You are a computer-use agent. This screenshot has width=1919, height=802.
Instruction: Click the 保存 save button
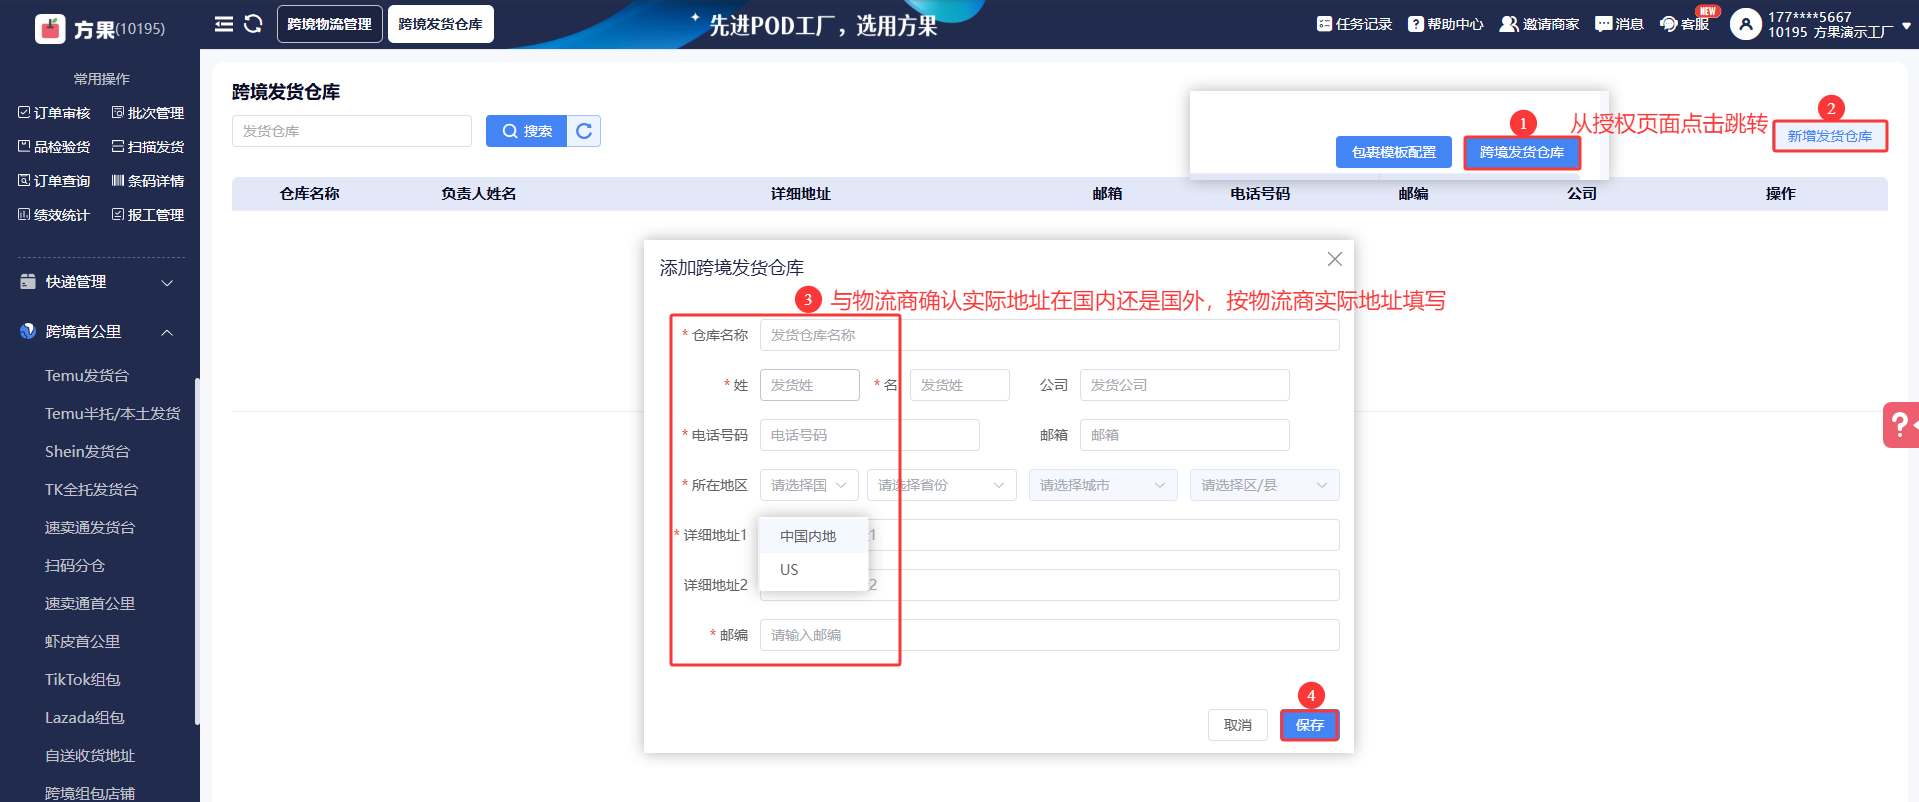[1309, 725]
